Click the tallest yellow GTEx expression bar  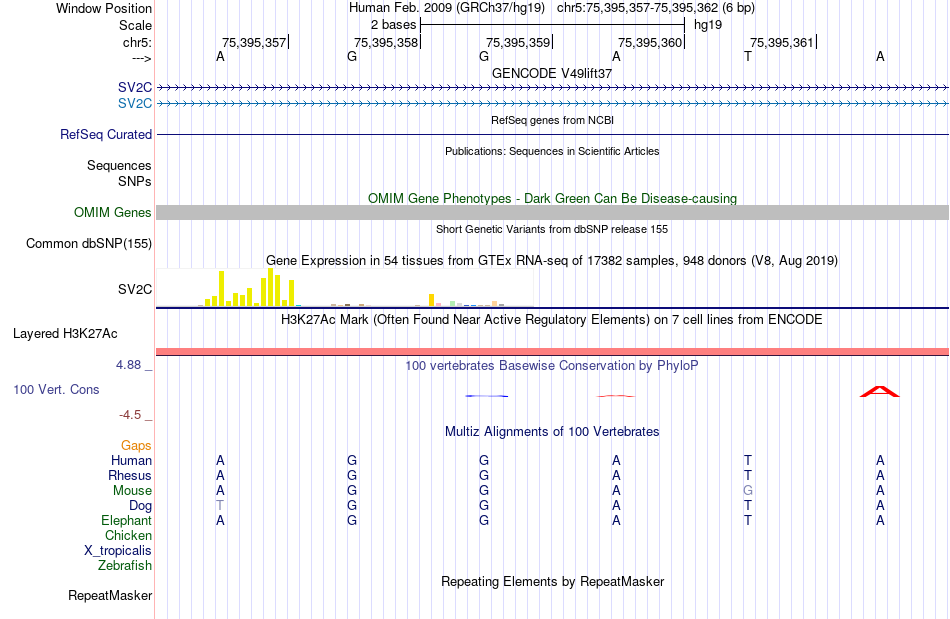[271, 287]
